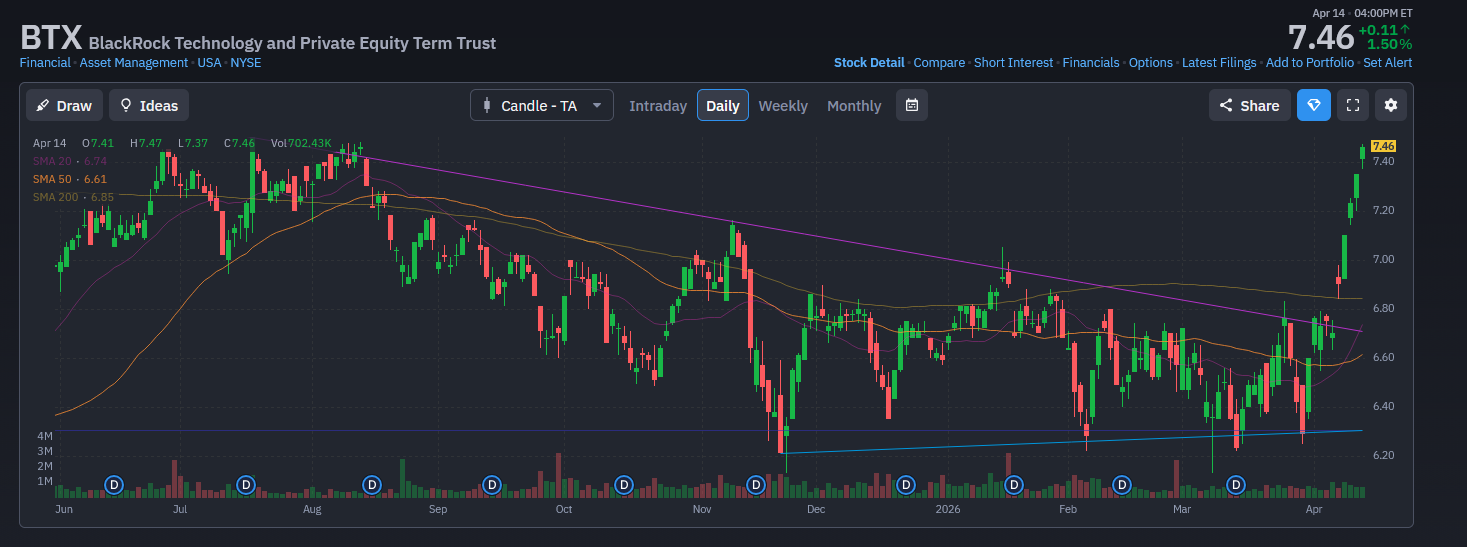Go to the Stock Detail link
The image size is (1467, 547).
pos(869,62)
